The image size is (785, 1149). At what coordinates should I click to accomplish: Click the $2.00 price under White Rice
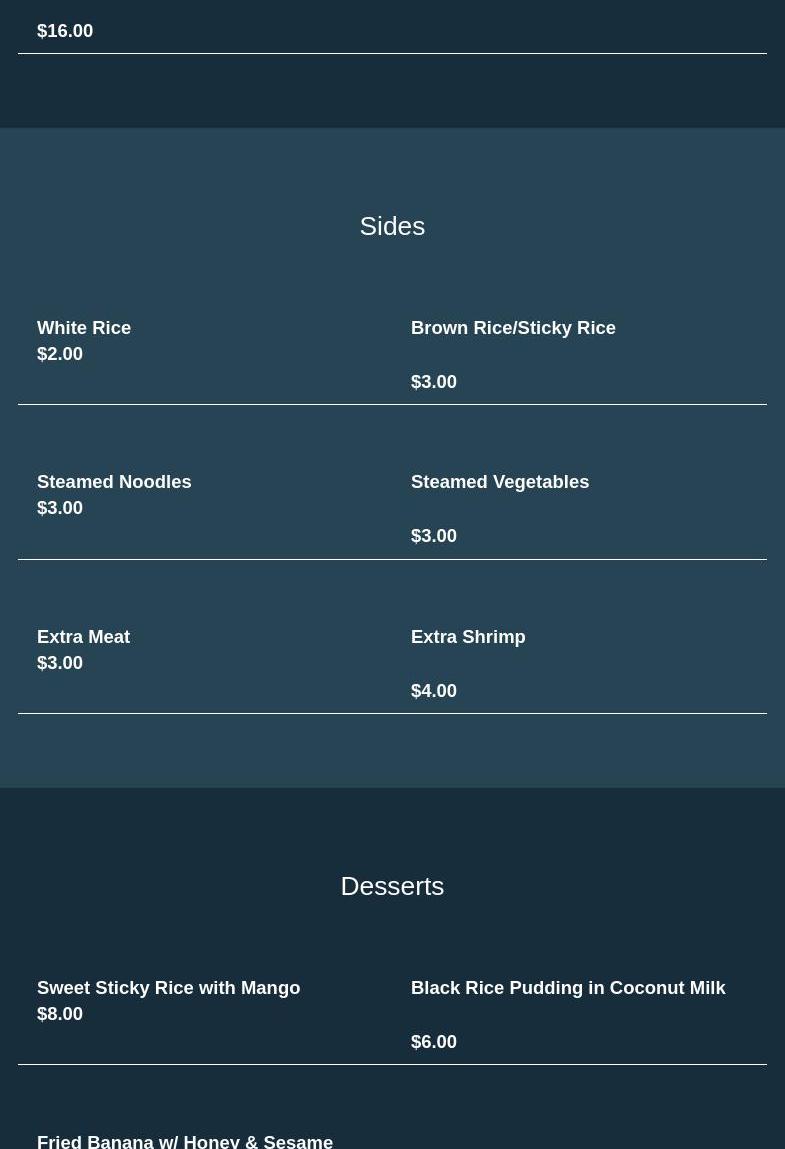[x=60, y=353]
